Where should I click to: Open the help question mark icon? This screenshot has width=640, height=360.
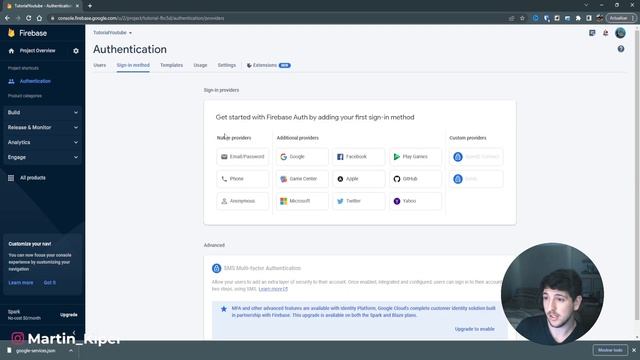621,49
